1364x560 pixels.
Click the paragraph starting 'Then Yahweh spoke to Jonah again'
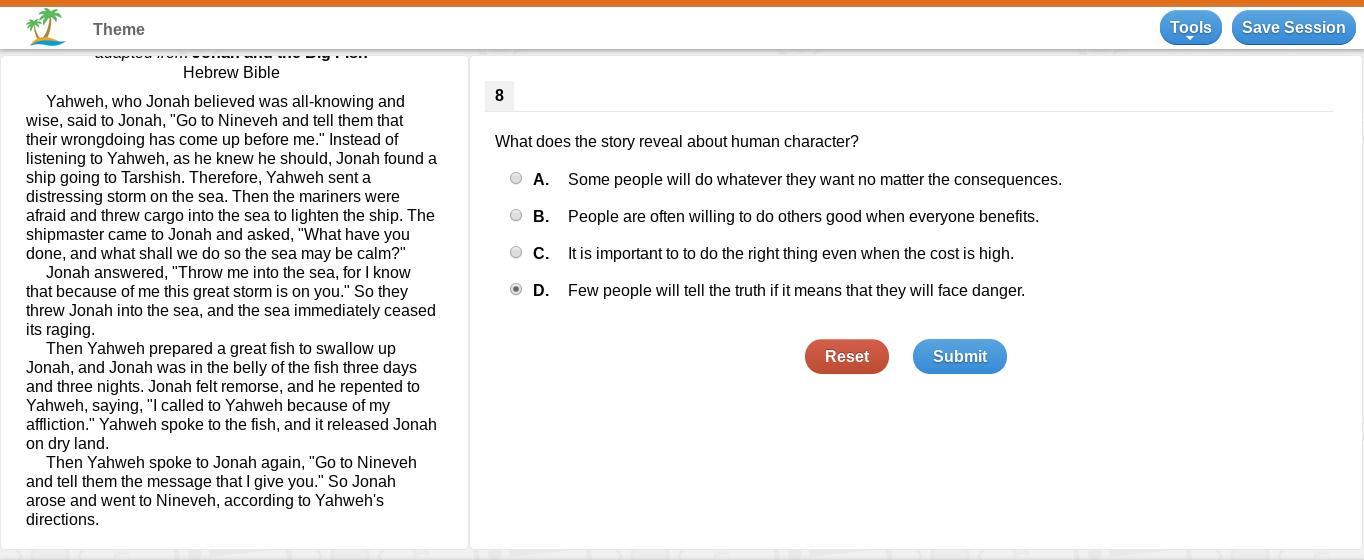click(222, 491)
